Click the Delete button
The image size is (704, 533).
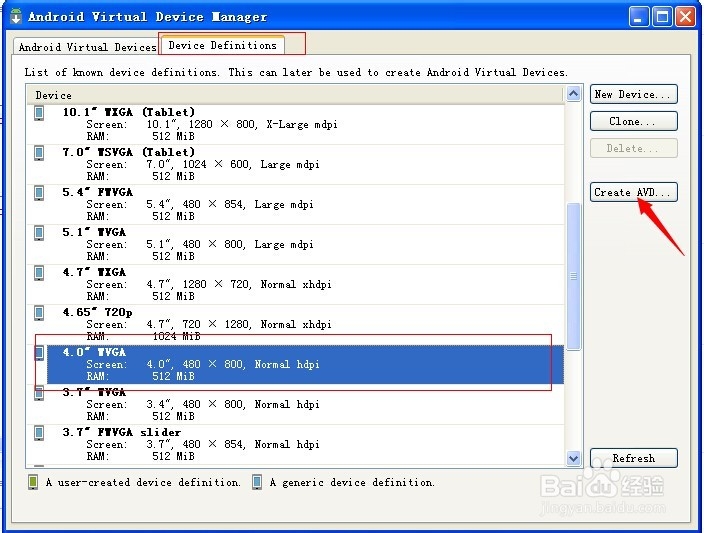(634, 148)
